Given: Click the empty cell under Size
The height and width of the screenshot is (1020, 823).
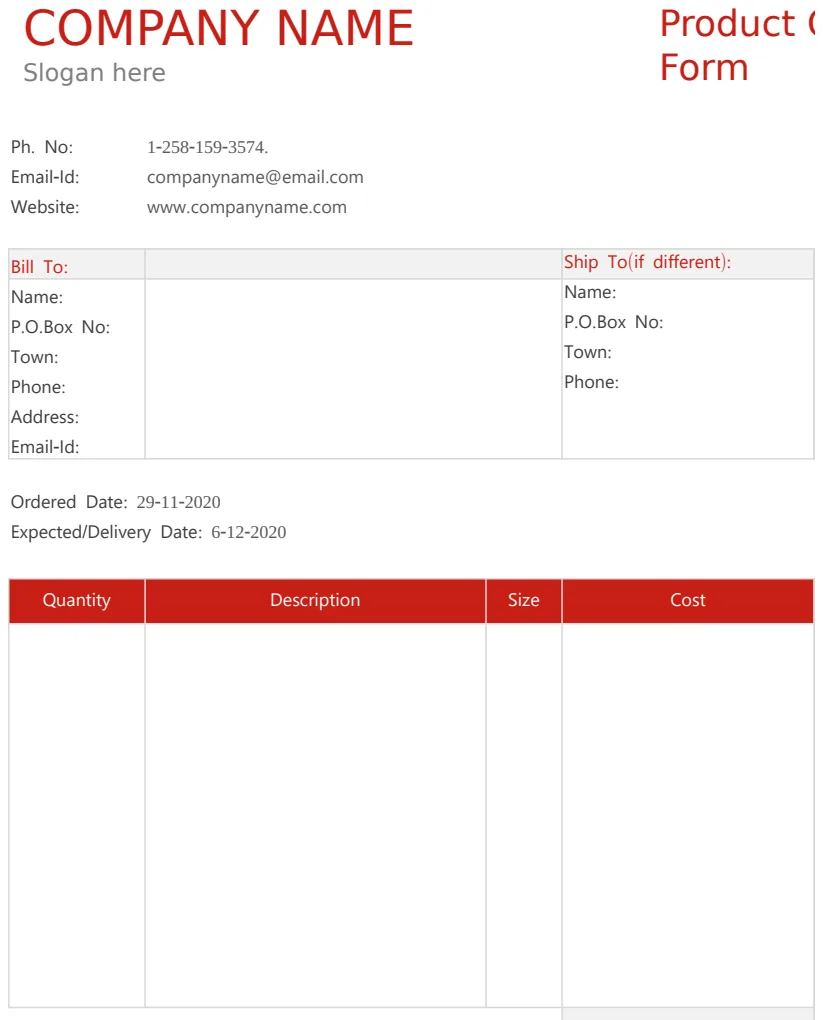Looking at the screenshot, I should click(x=524, y=815).
